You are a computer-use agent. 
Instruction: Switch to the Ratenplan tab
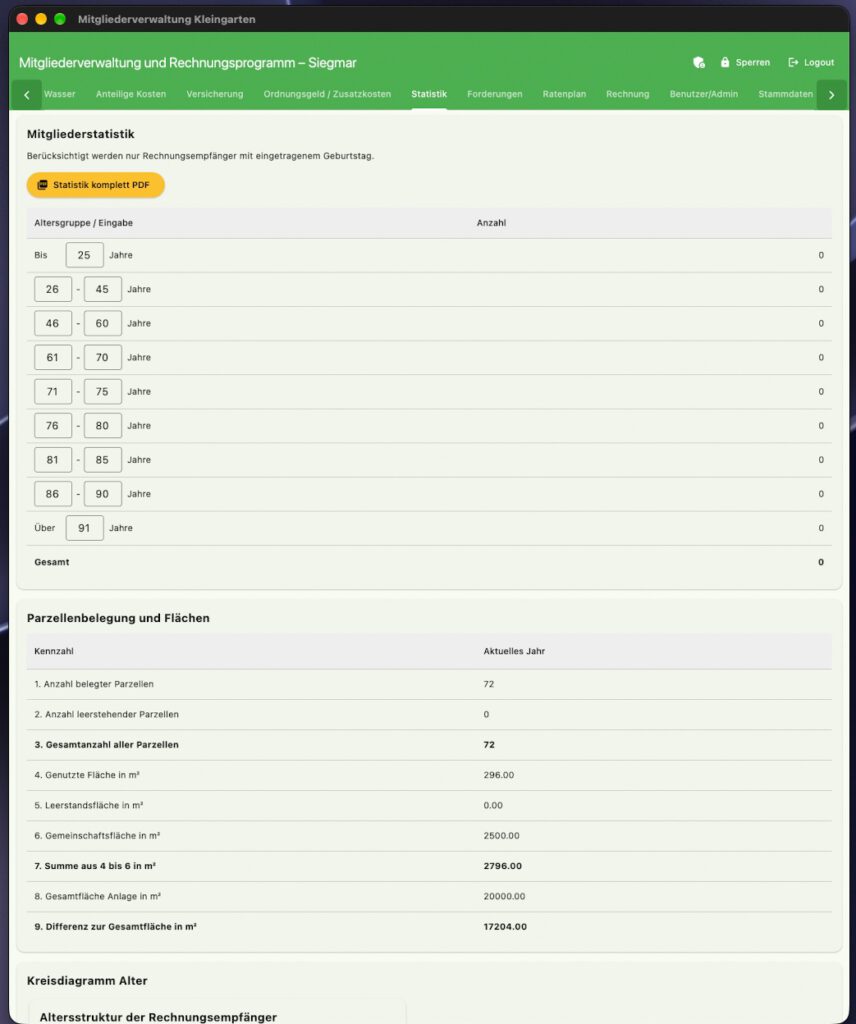(x=564, y=94)
